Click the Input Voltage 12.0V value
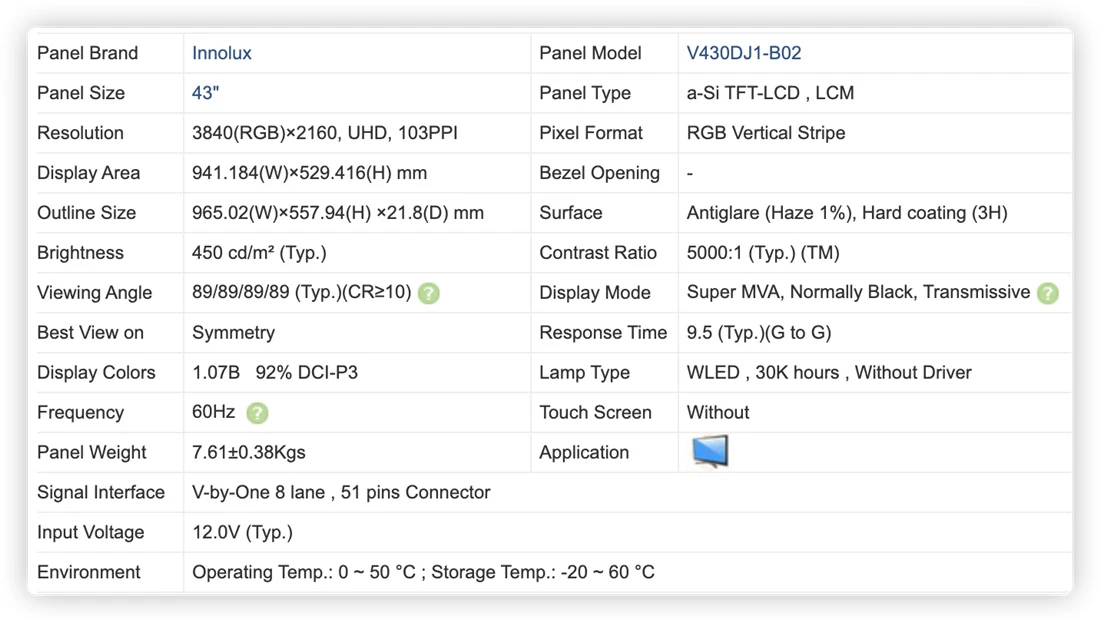This screenshot has height=622, width=1100. click(x=243, y=533)
